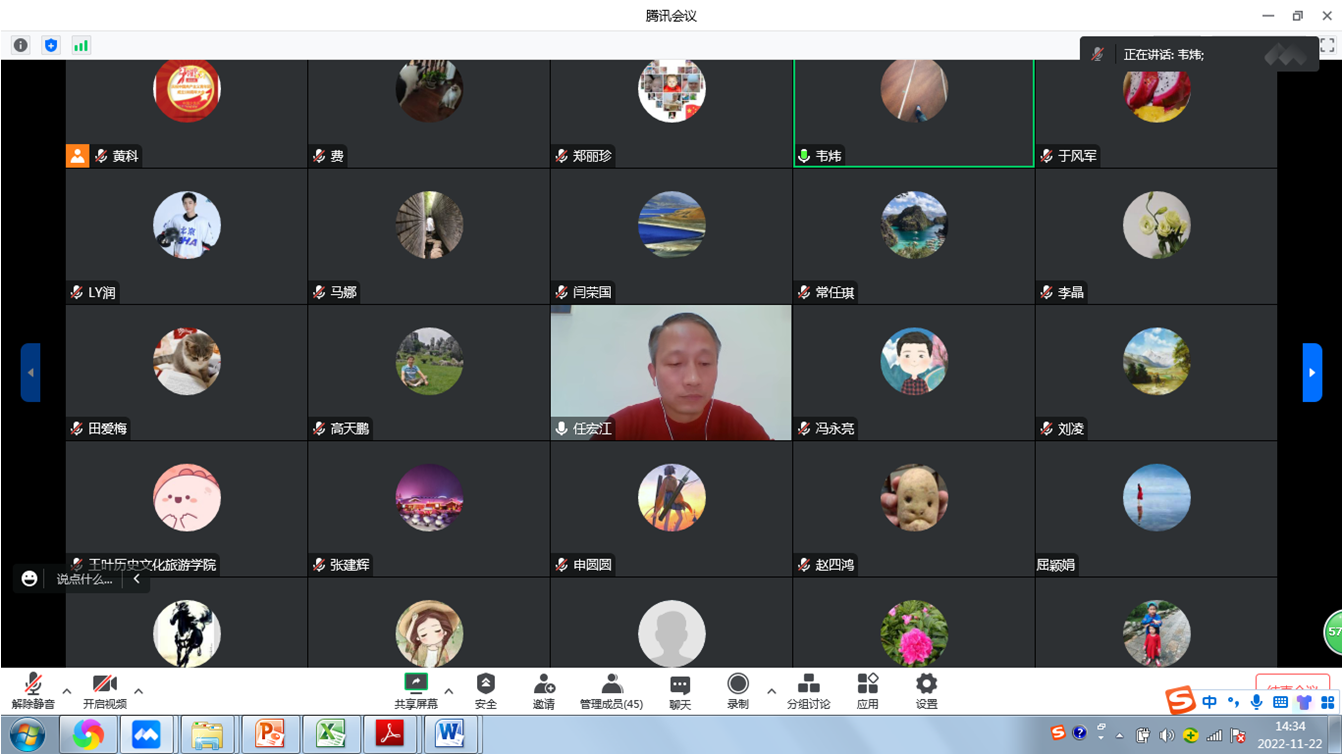The image size is (1343, 755).
Task: Go to next page of participants
Action: (1312, 372)
